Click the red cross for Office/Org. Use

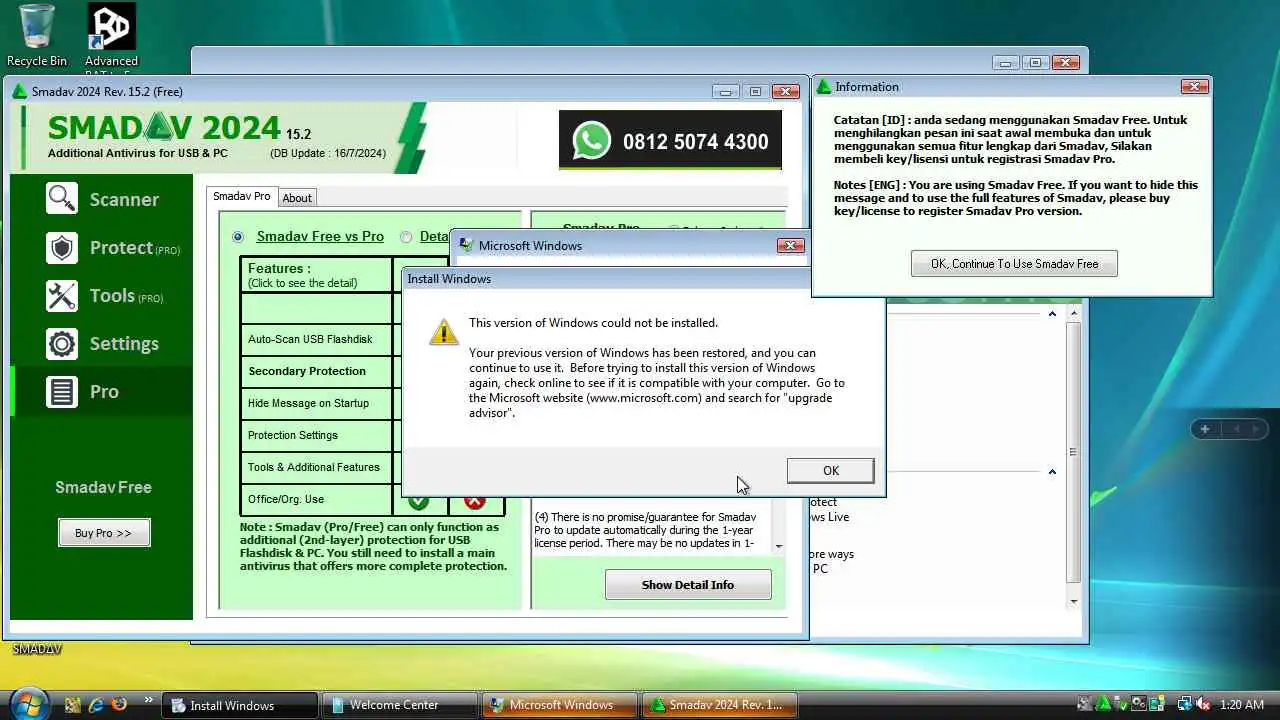pyautogui.click(x=475, y=500)
